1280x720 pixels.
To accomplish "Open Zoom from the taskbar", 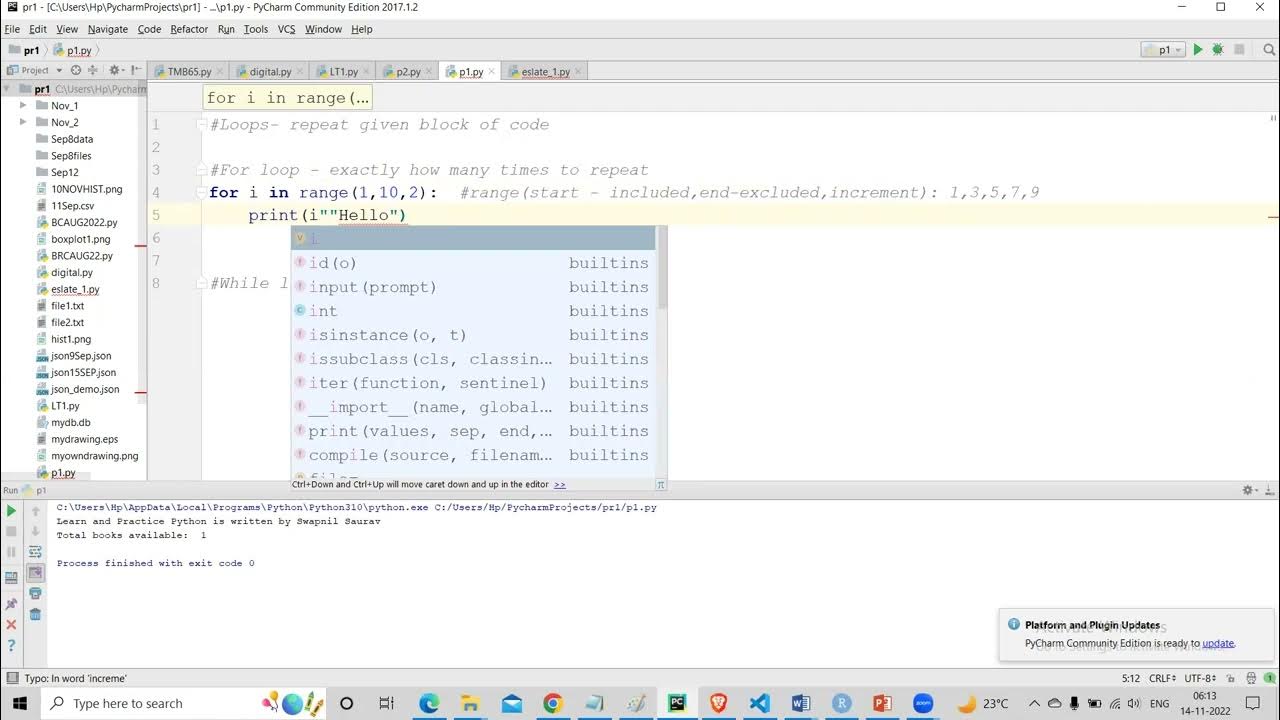I will click(x=923, y=703).
